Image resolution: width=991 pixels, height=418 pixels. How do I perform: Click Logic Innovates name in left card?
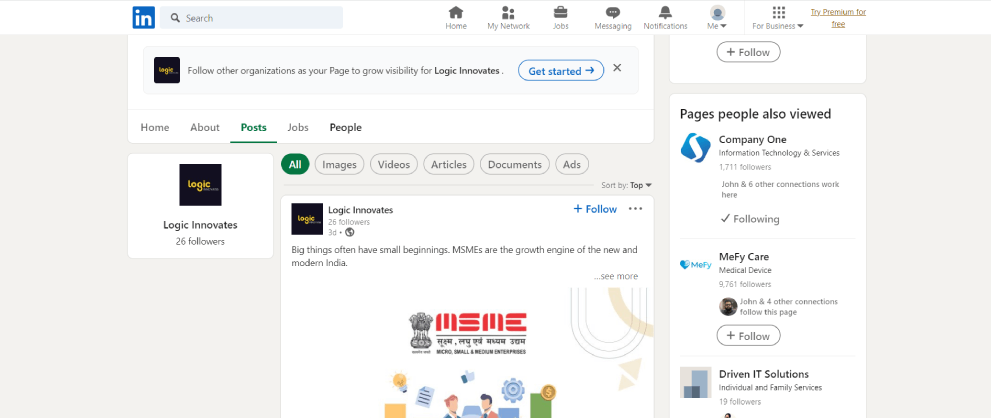200,224
